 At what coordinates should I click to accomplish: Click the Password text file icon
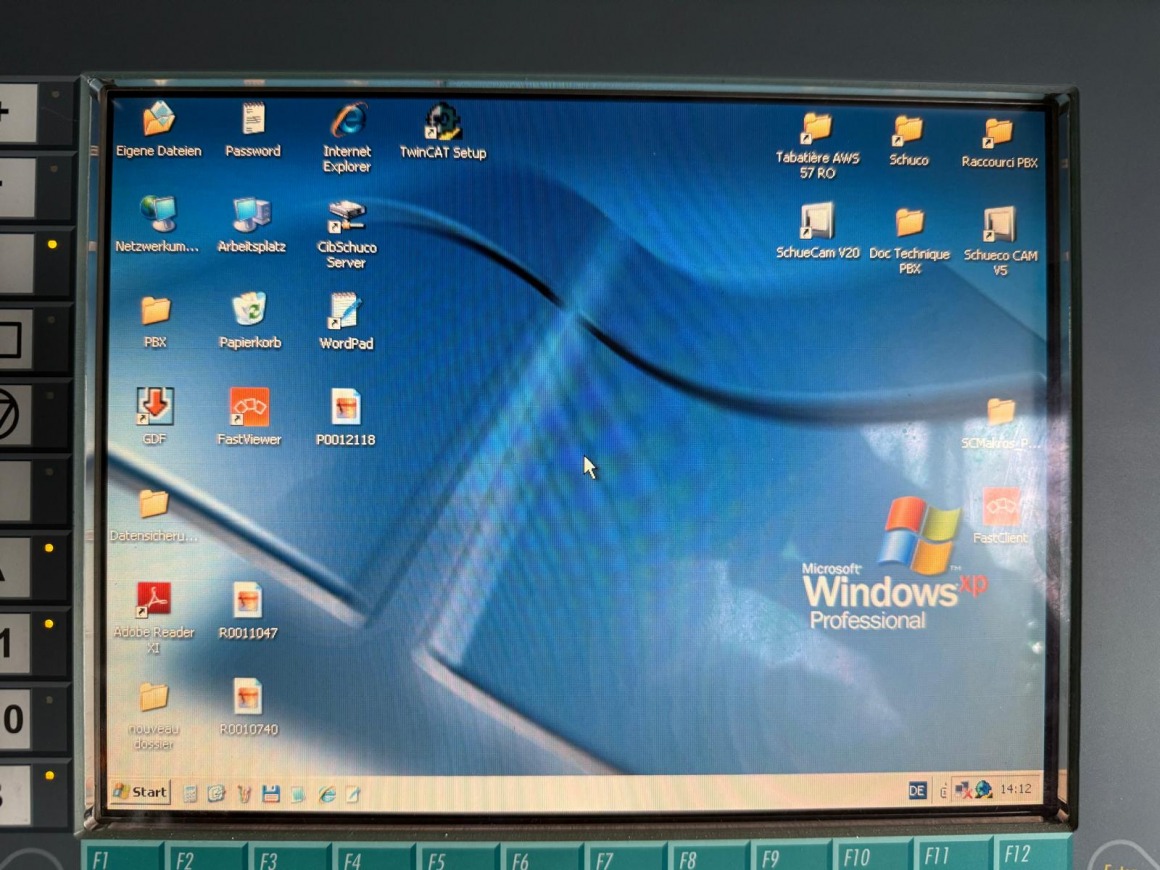pyautogui.click(x=253, y=120)
